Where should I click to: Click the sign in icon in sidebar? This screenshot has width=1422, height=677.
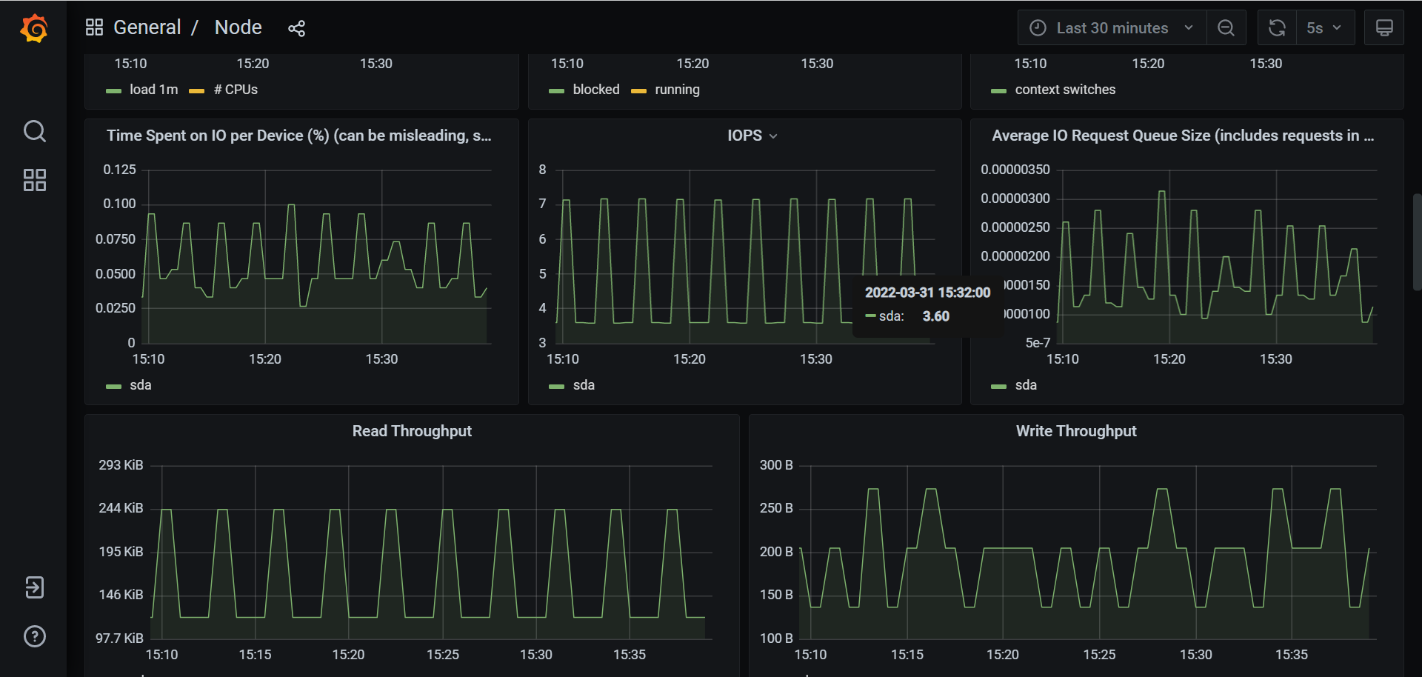[34, 587]
